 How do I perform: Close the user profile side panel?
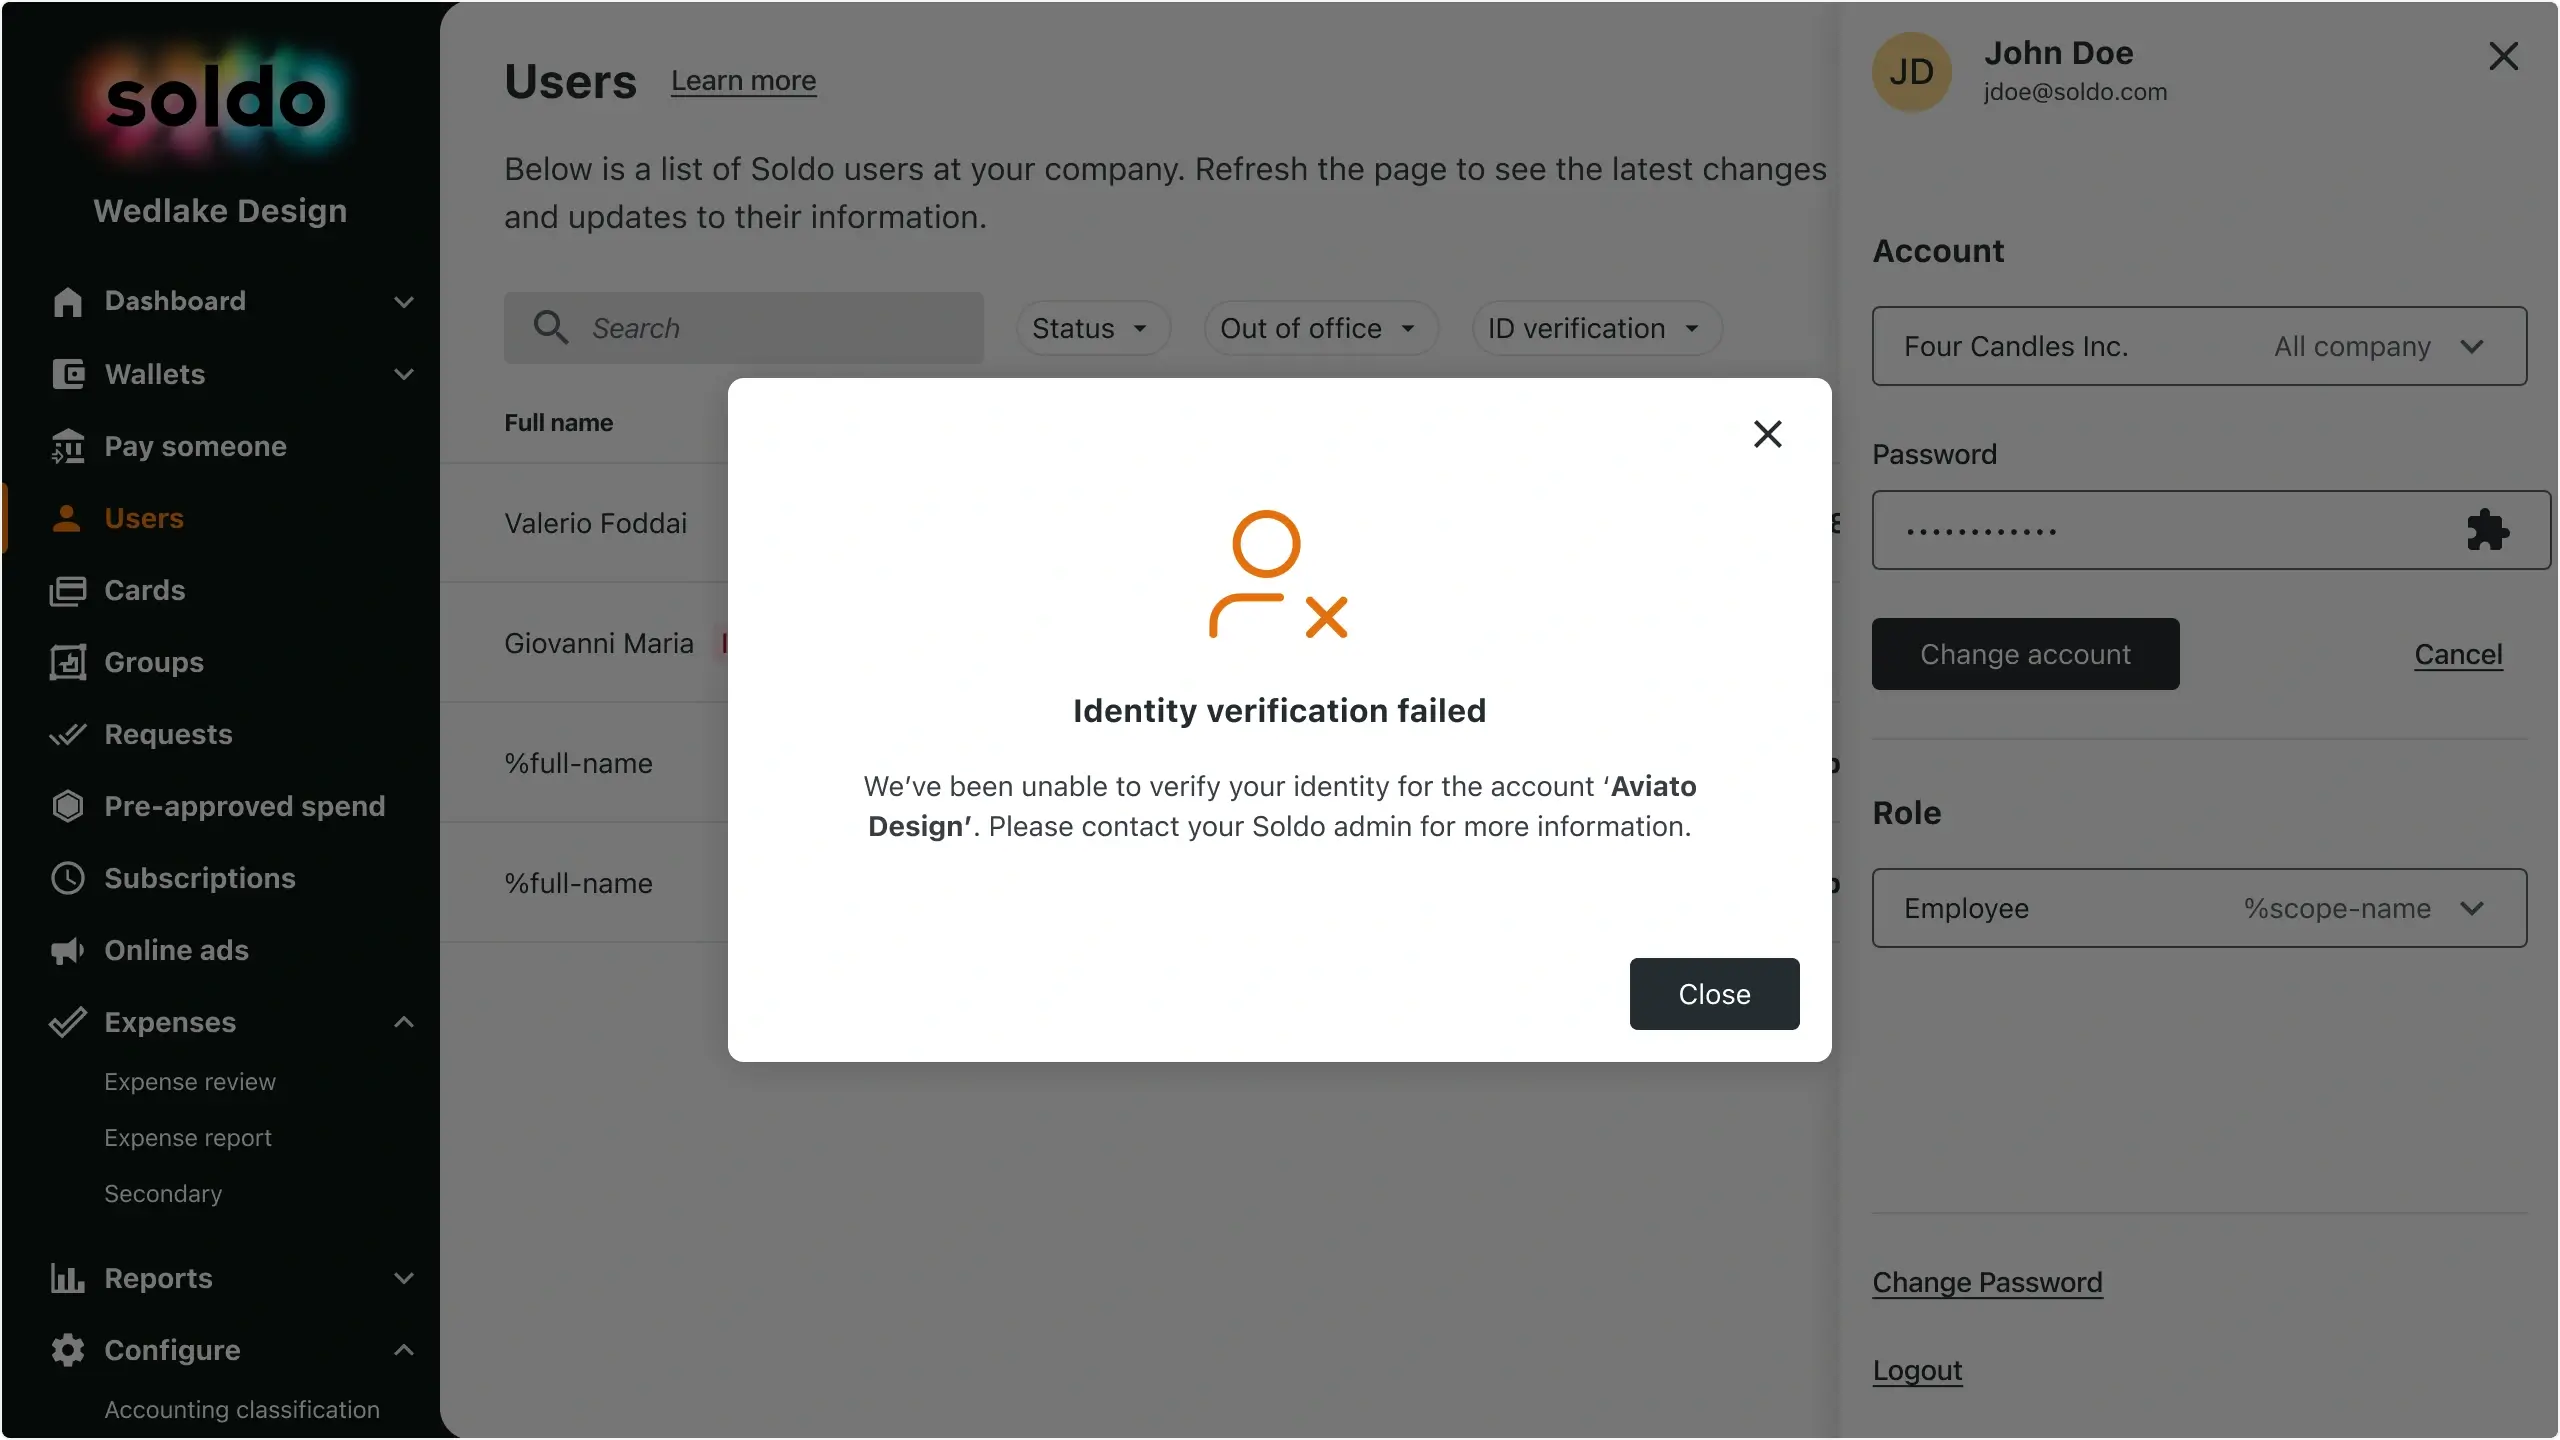[x=2503, y=56]
